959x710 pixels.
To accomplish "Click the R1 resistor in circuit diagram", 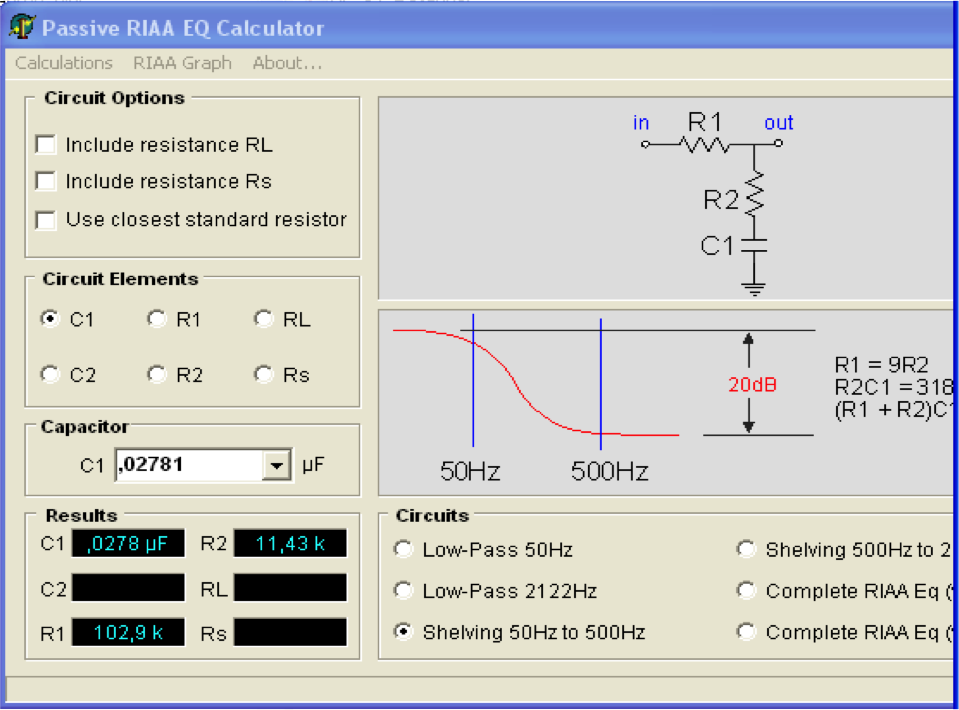I will [x=705, y=144].
